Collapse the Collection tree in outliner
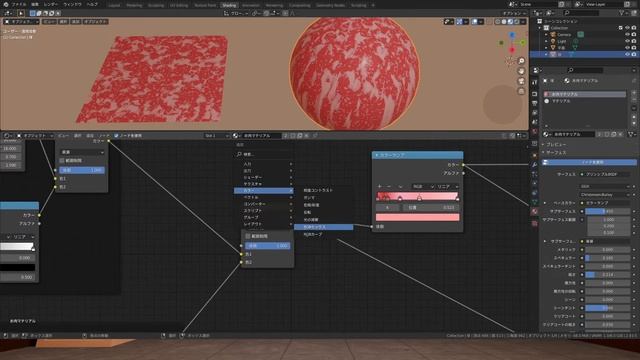Image resolution: width=640 pixels, height=360 pixels. 540,28
